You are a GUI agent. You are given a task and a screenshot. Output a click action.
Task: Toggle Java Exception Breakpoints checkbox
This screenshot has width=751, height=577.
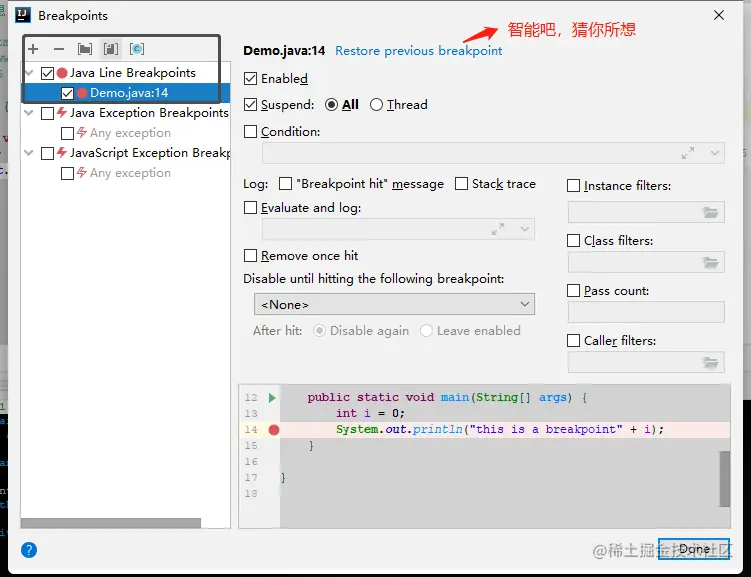tap(47, 113)
